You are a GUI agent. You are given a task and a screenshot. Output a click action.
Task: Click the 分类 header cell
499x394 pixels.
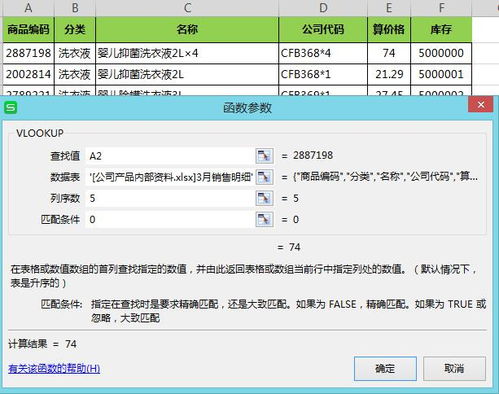click(75, 29)
